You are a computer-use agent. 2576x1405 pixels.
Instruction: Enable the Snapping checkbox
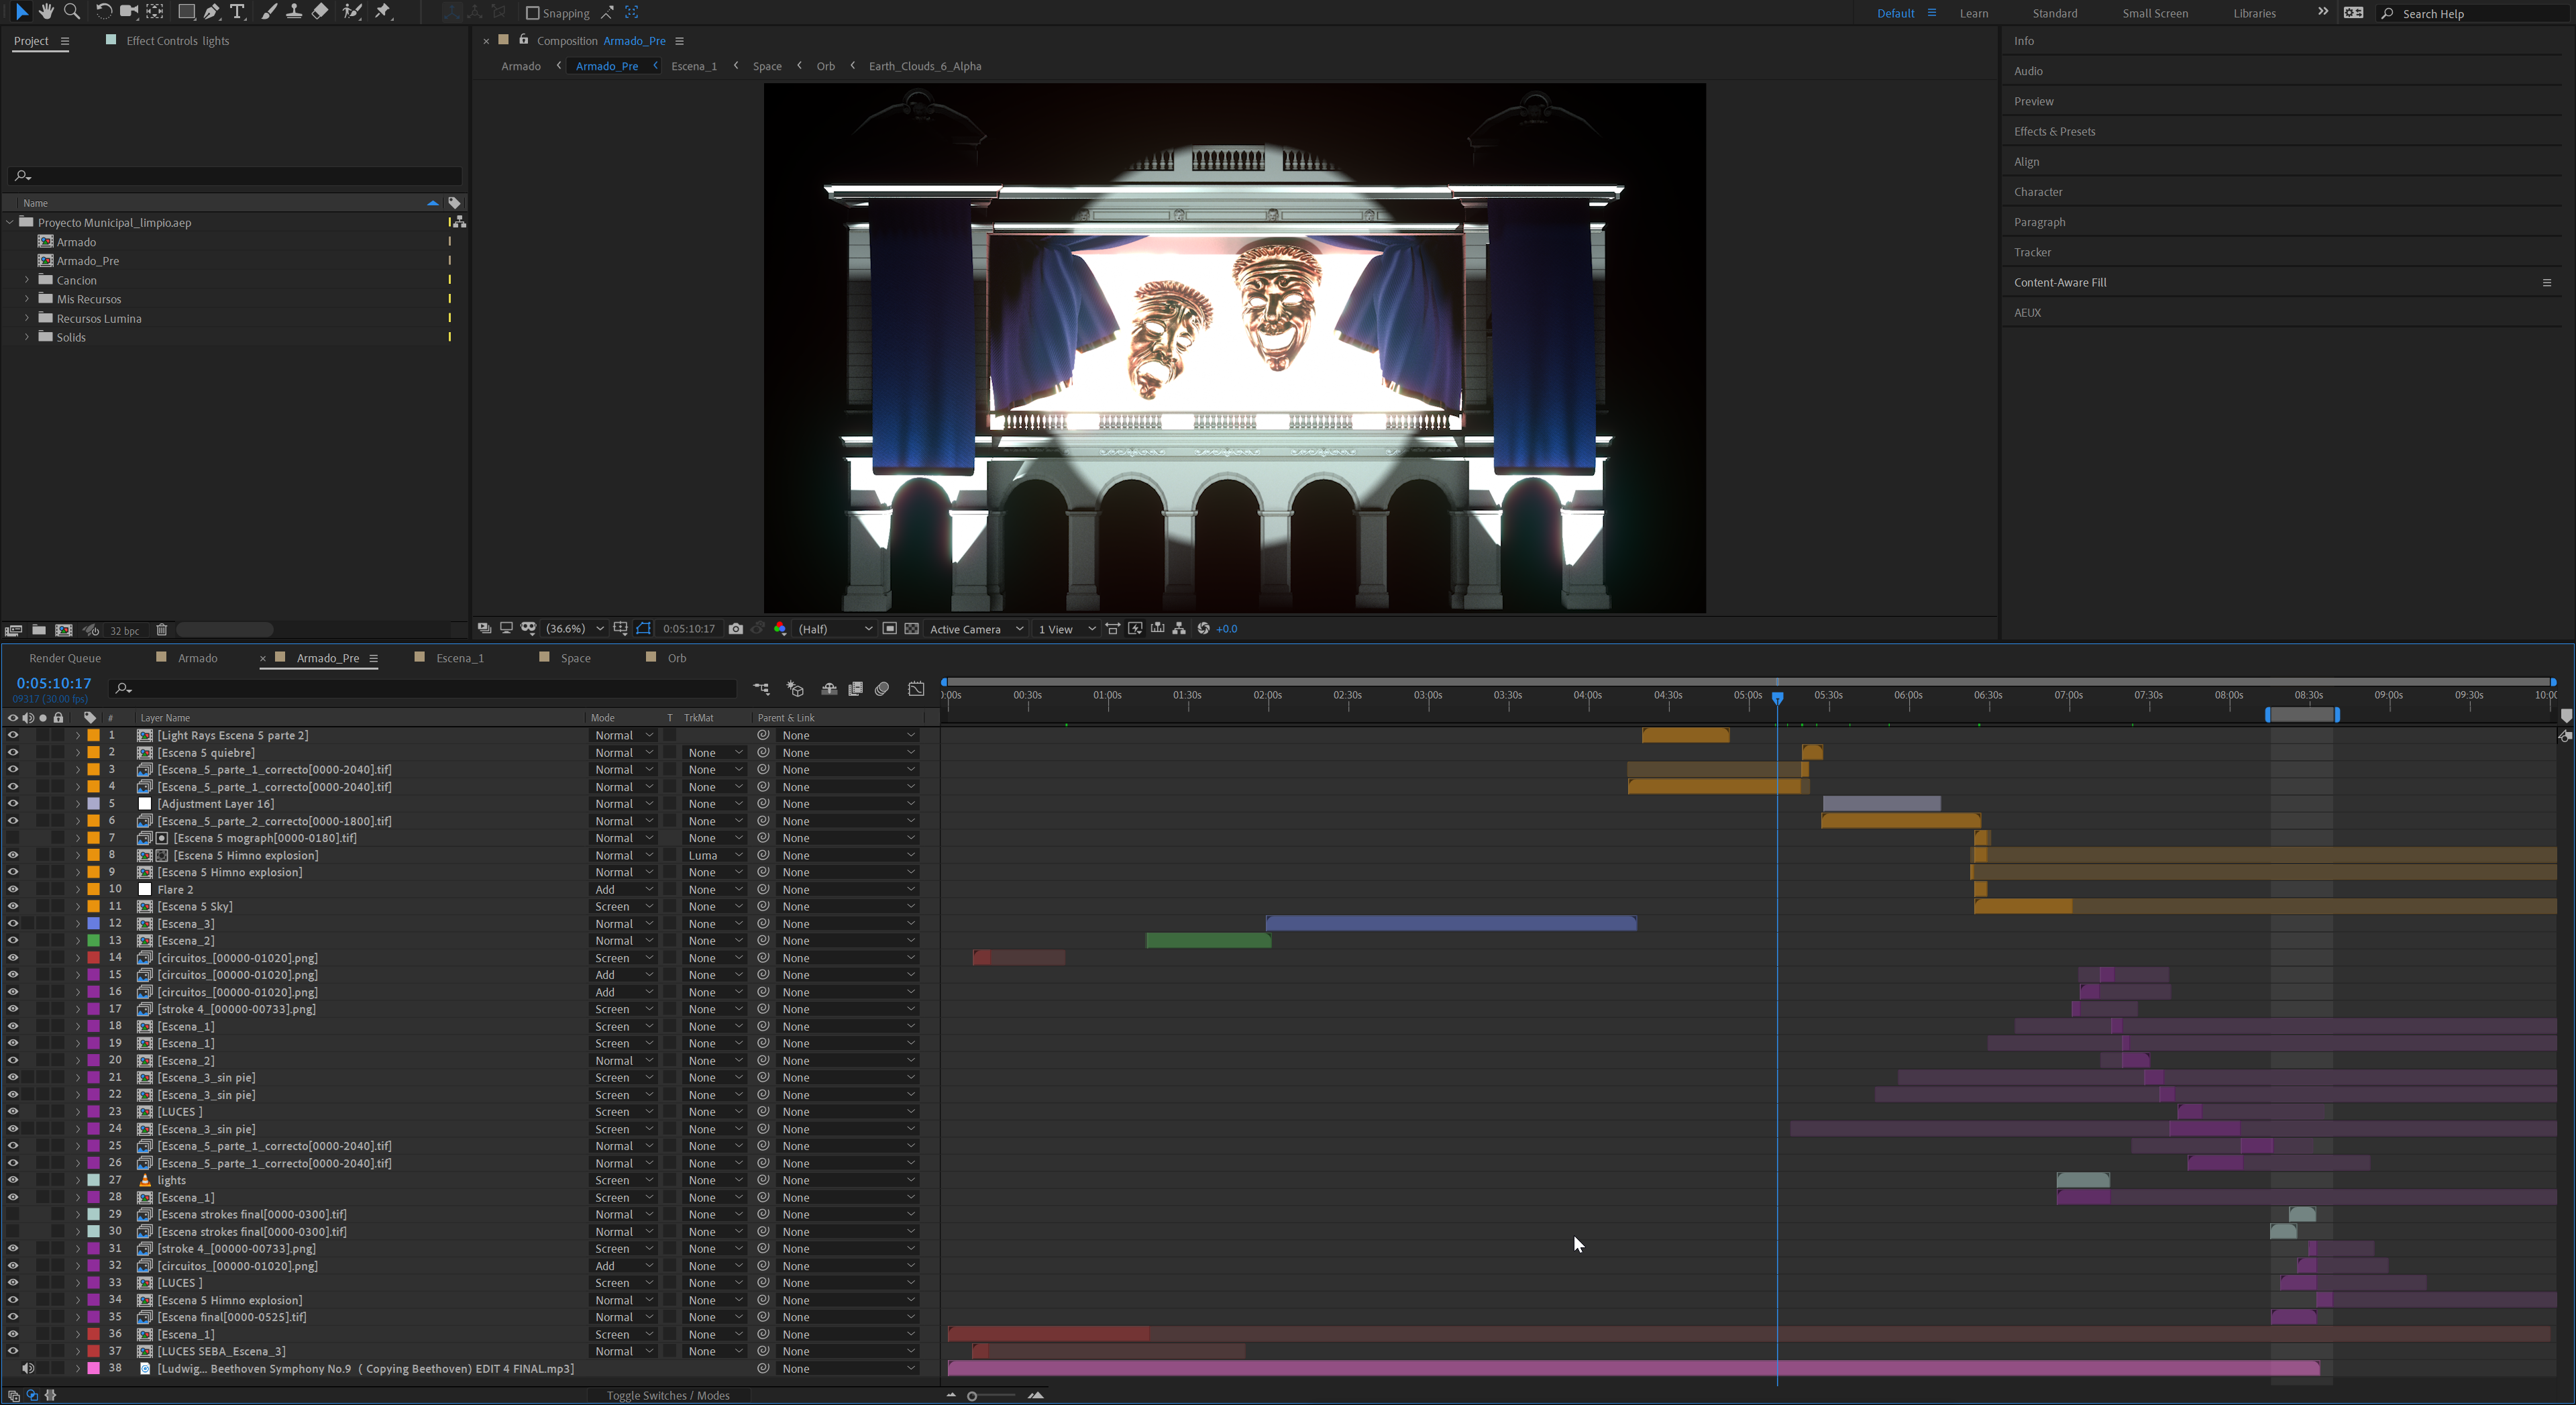pyautogui.click(x=533, y=13)
